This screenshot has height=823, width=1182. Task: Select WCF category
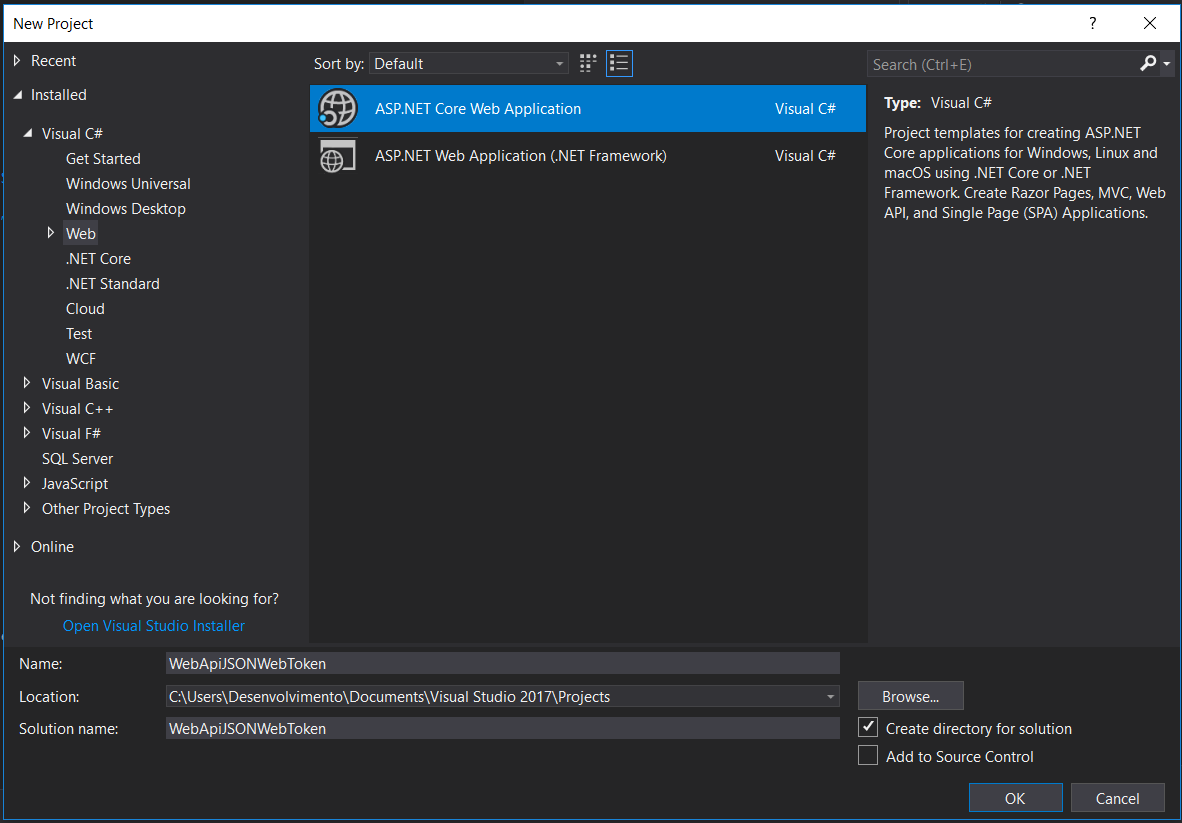click(x=81, y=359)
